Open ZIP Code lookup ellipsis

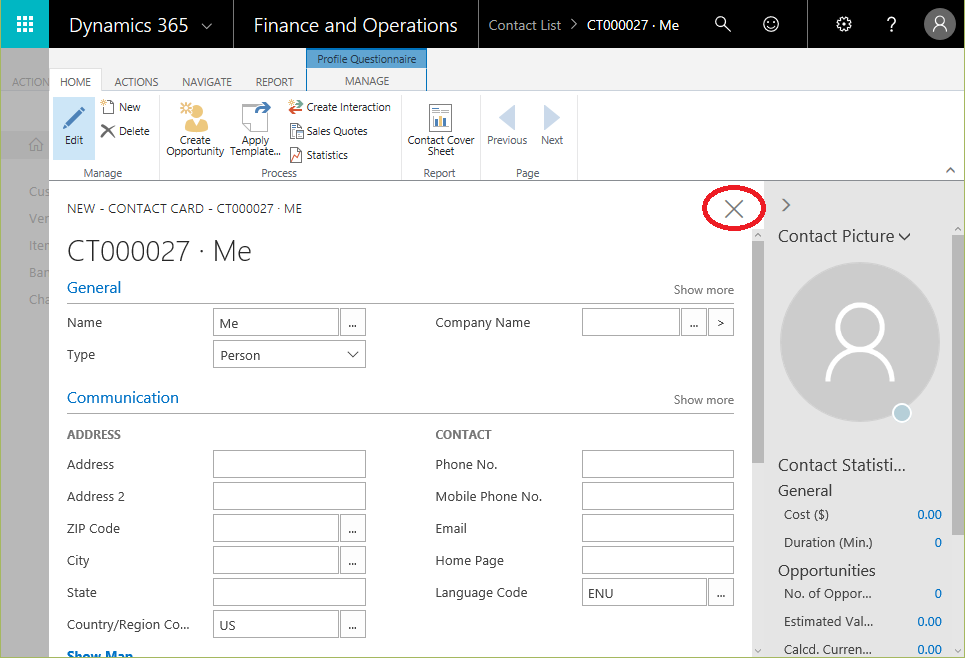click(x=353, y=528)
